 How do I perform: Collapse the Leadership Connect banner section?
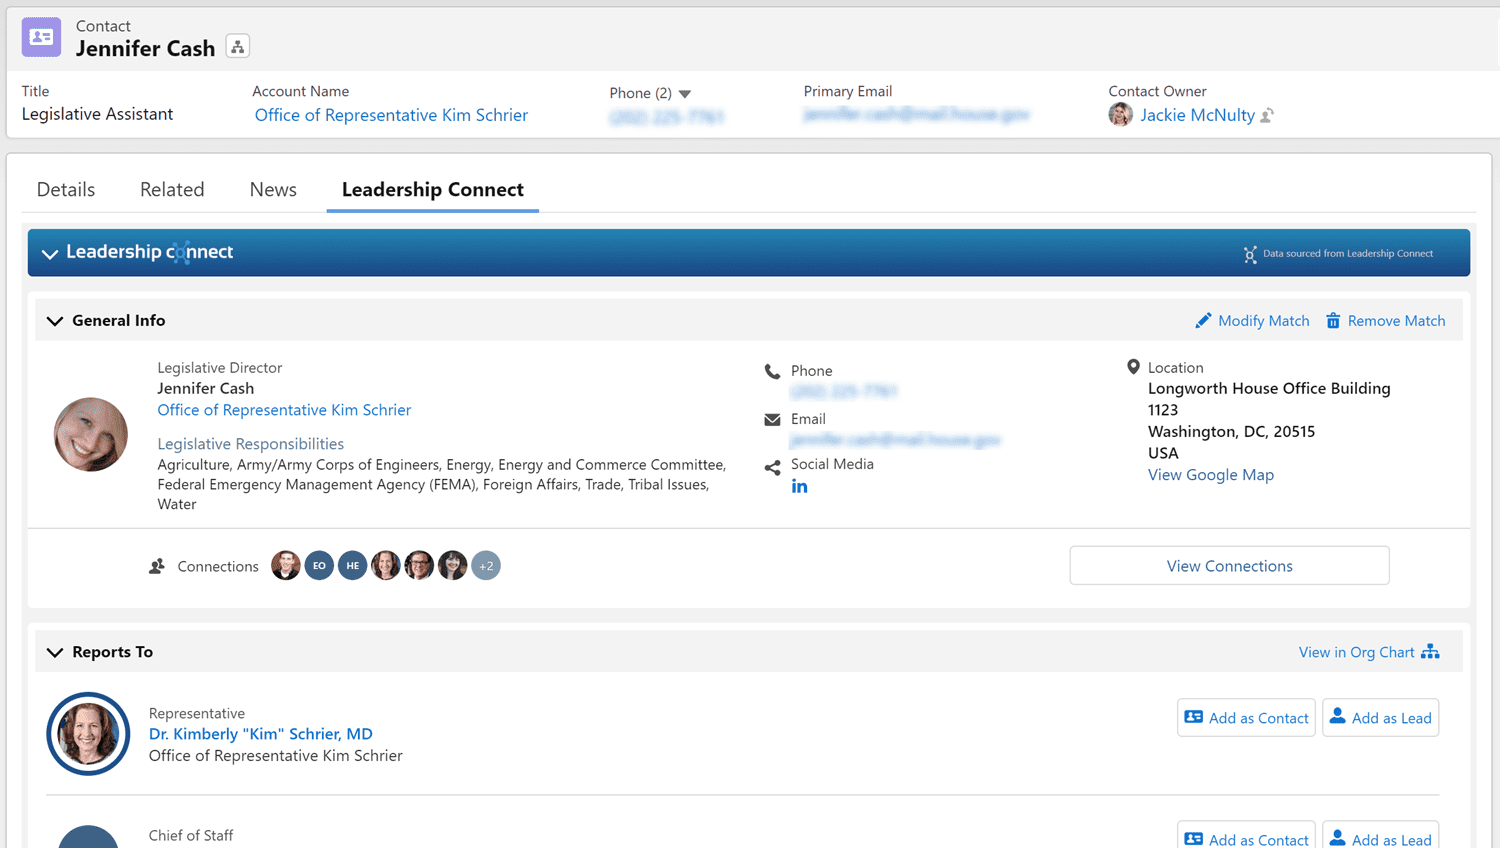pyautogui.click(x=50, y=254)
